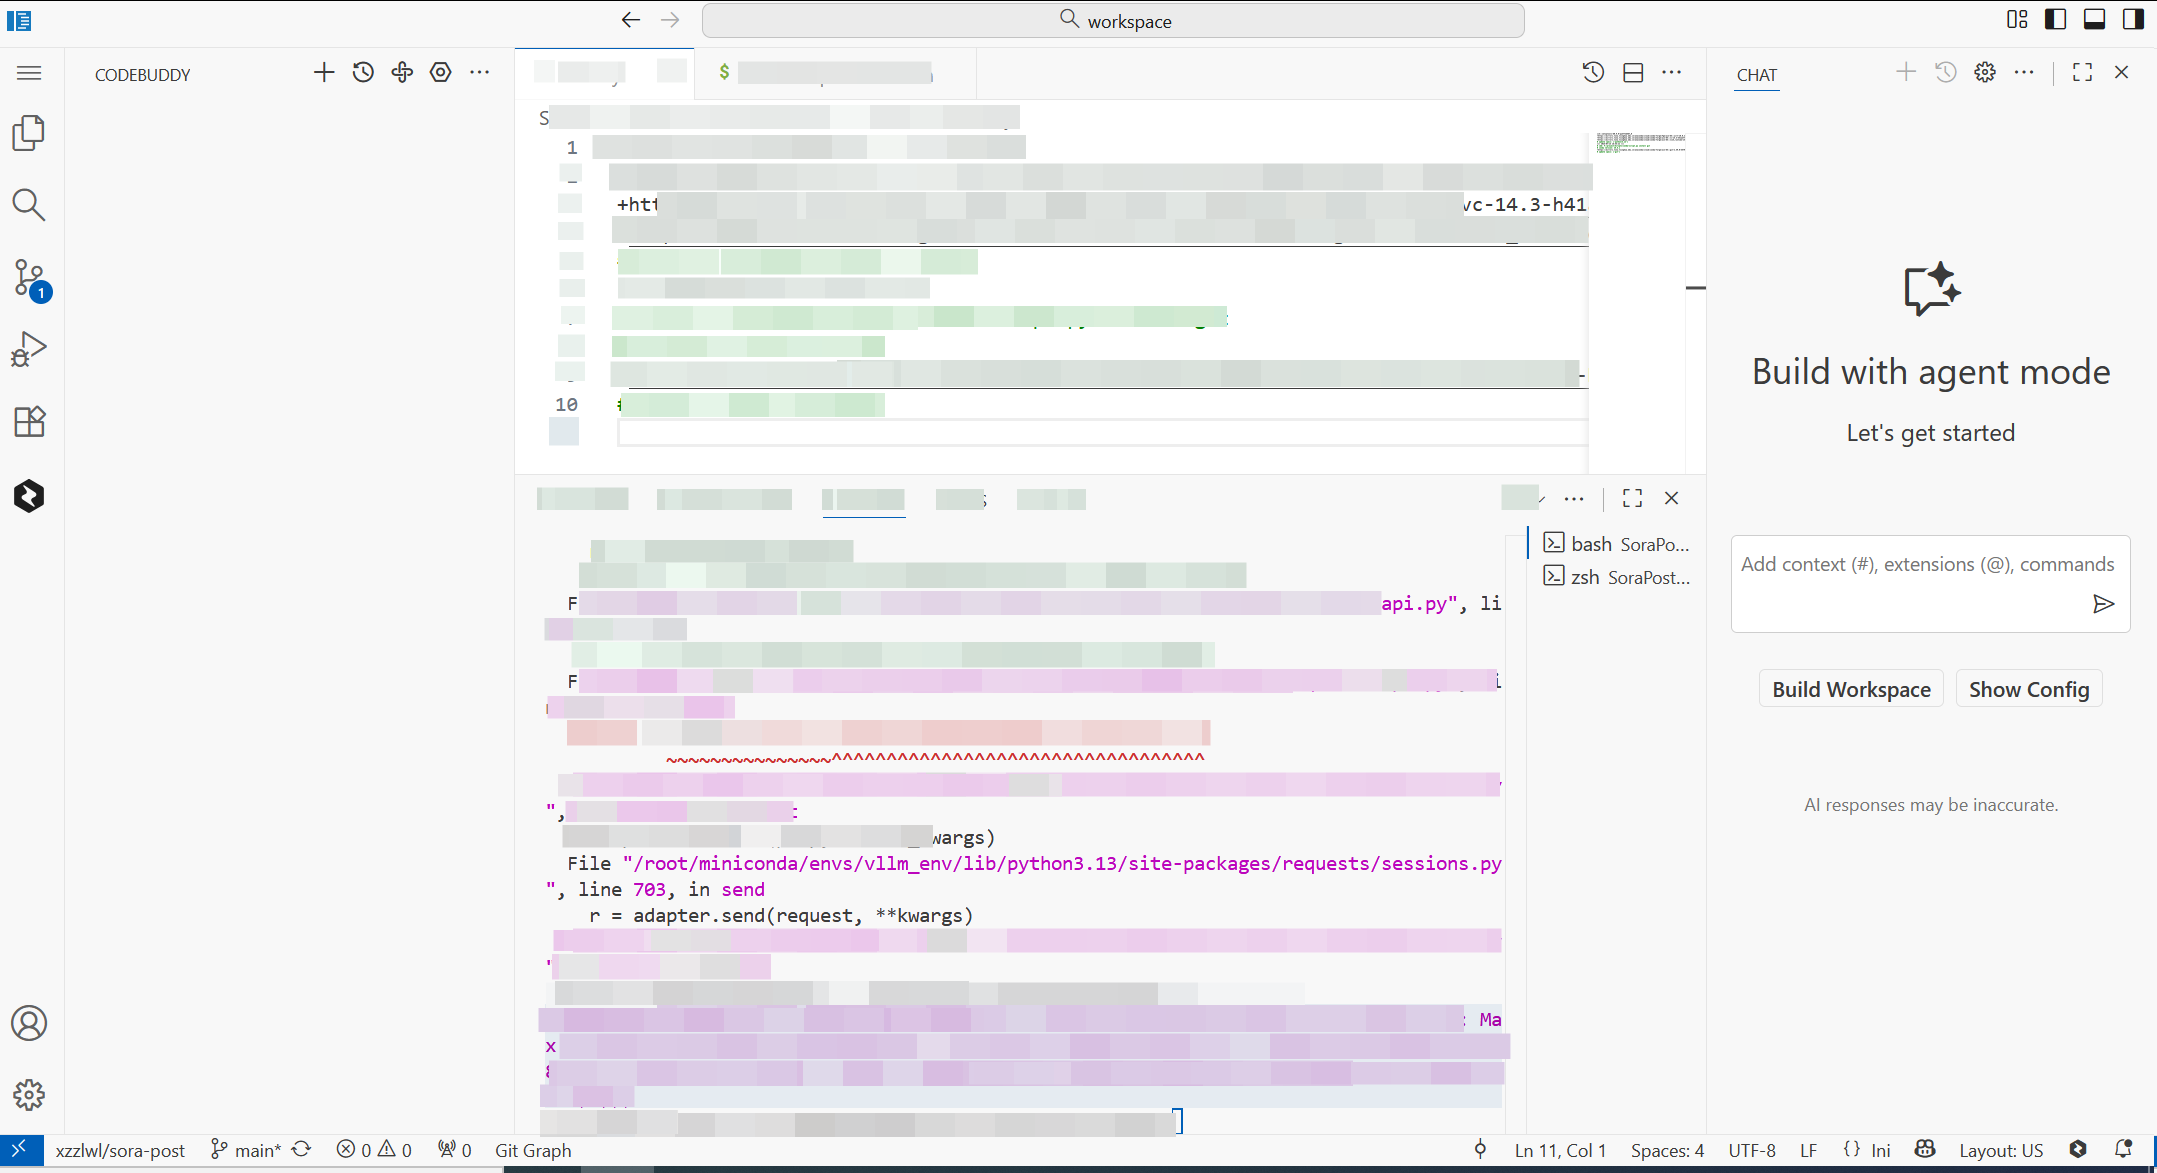Click the editor minimap preview

[1641, 143]
